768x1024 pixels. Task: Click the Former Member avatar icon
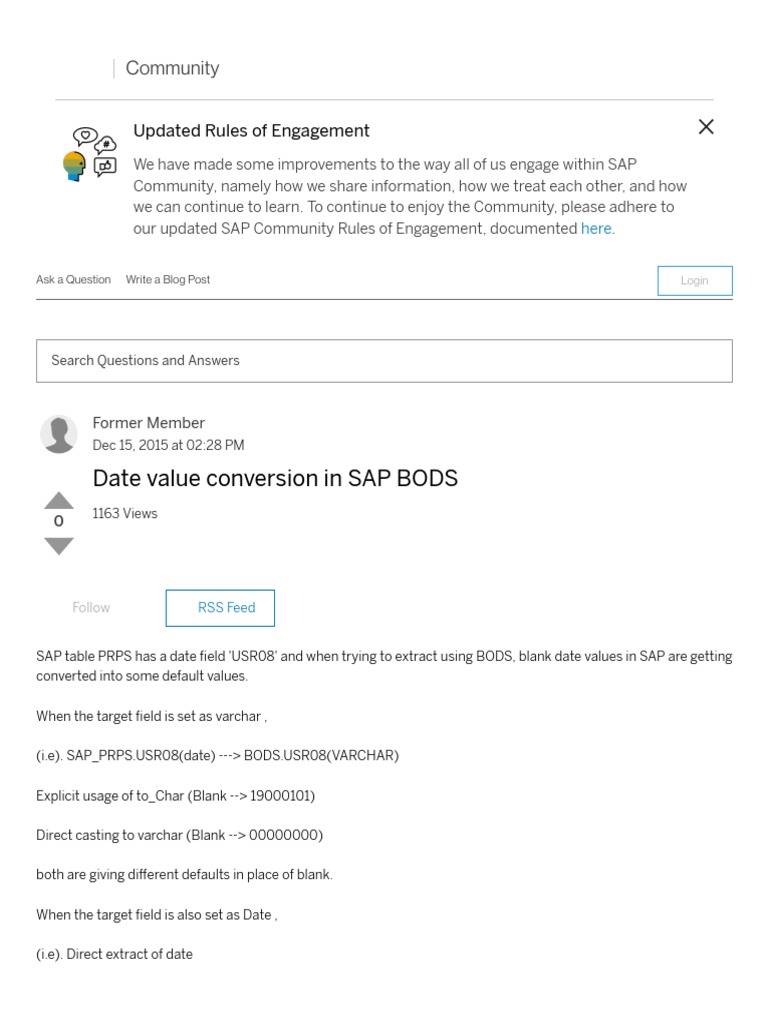coord(59,434)
